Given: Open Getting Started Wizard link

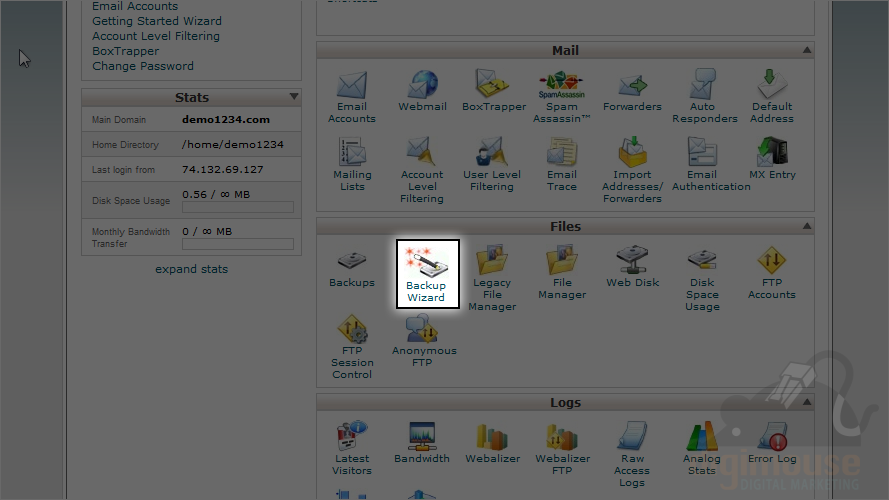Looking at the screenshot, I should [x=157, y=21].
